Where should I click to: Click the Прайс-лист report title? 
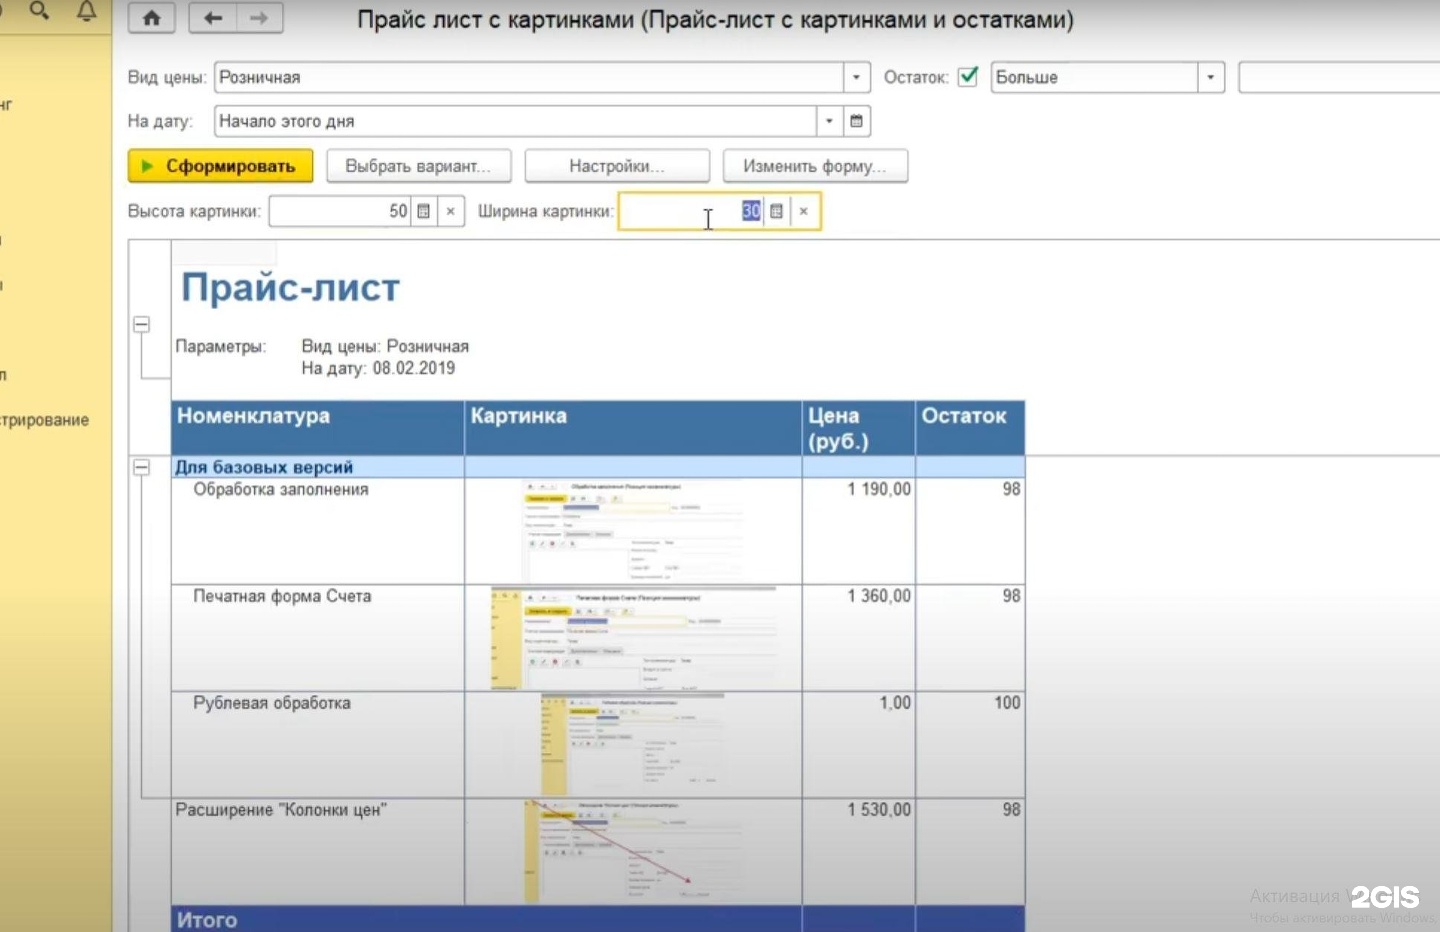(x=290, y=288)
